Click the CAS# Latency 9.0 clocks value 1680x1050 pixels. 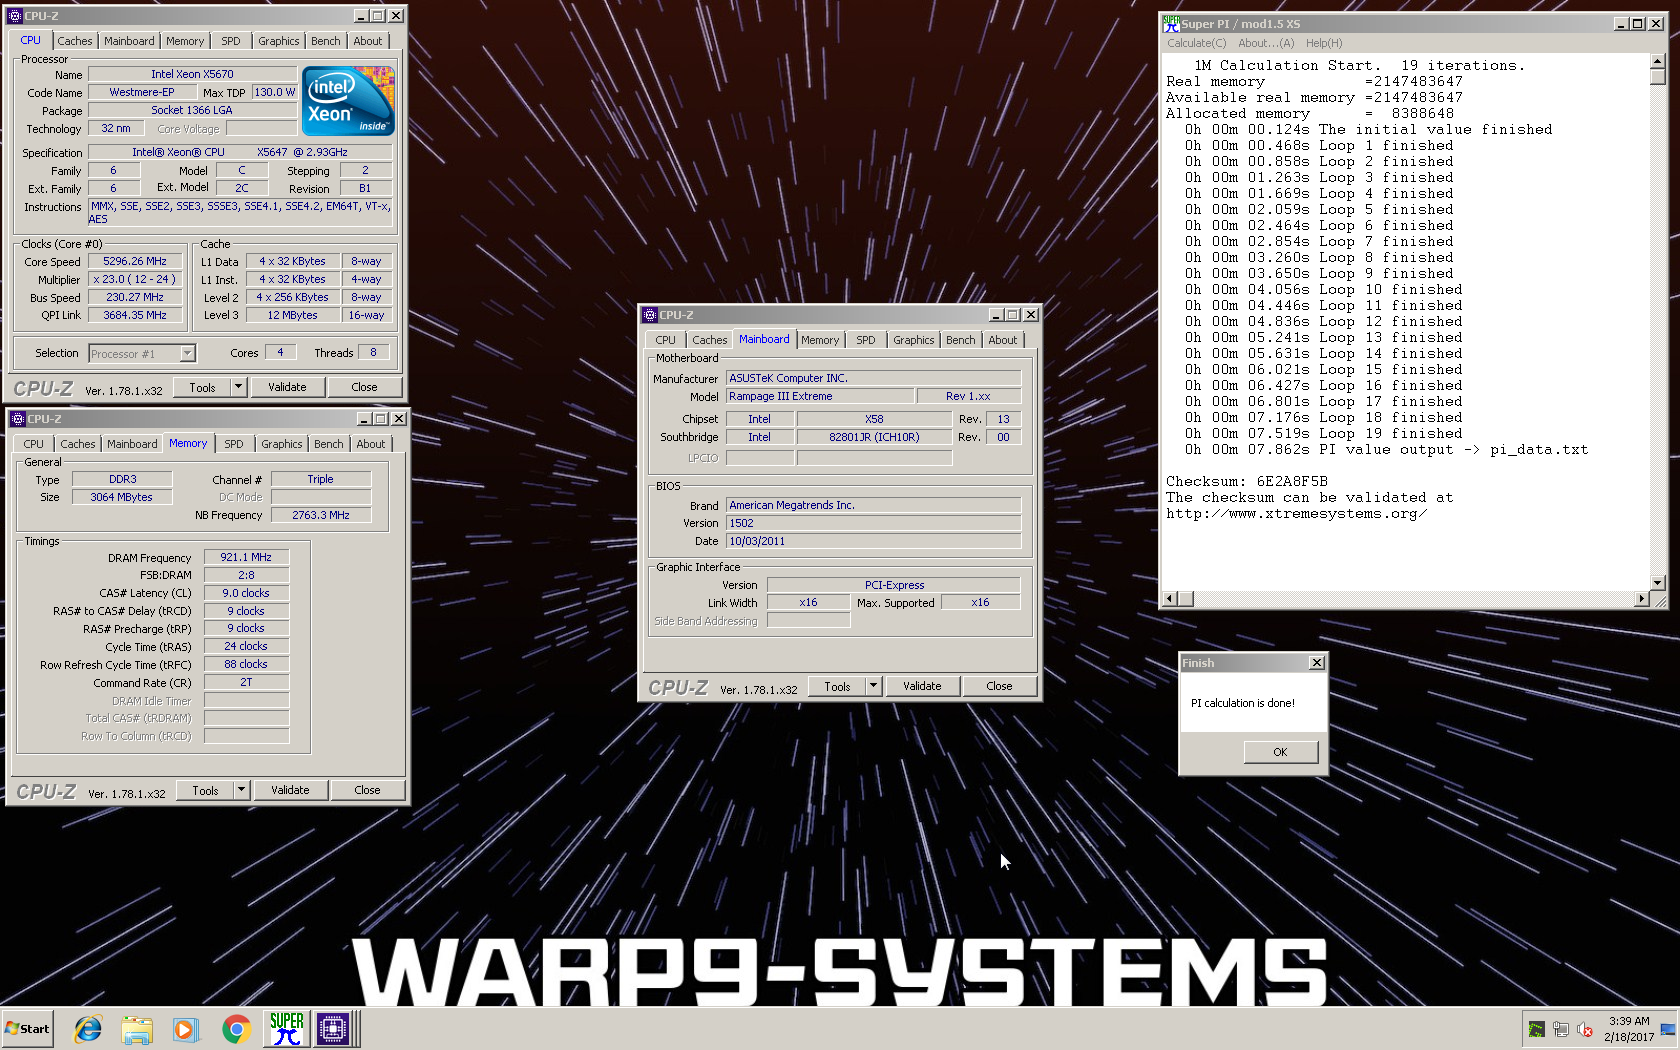coord(246,593)
